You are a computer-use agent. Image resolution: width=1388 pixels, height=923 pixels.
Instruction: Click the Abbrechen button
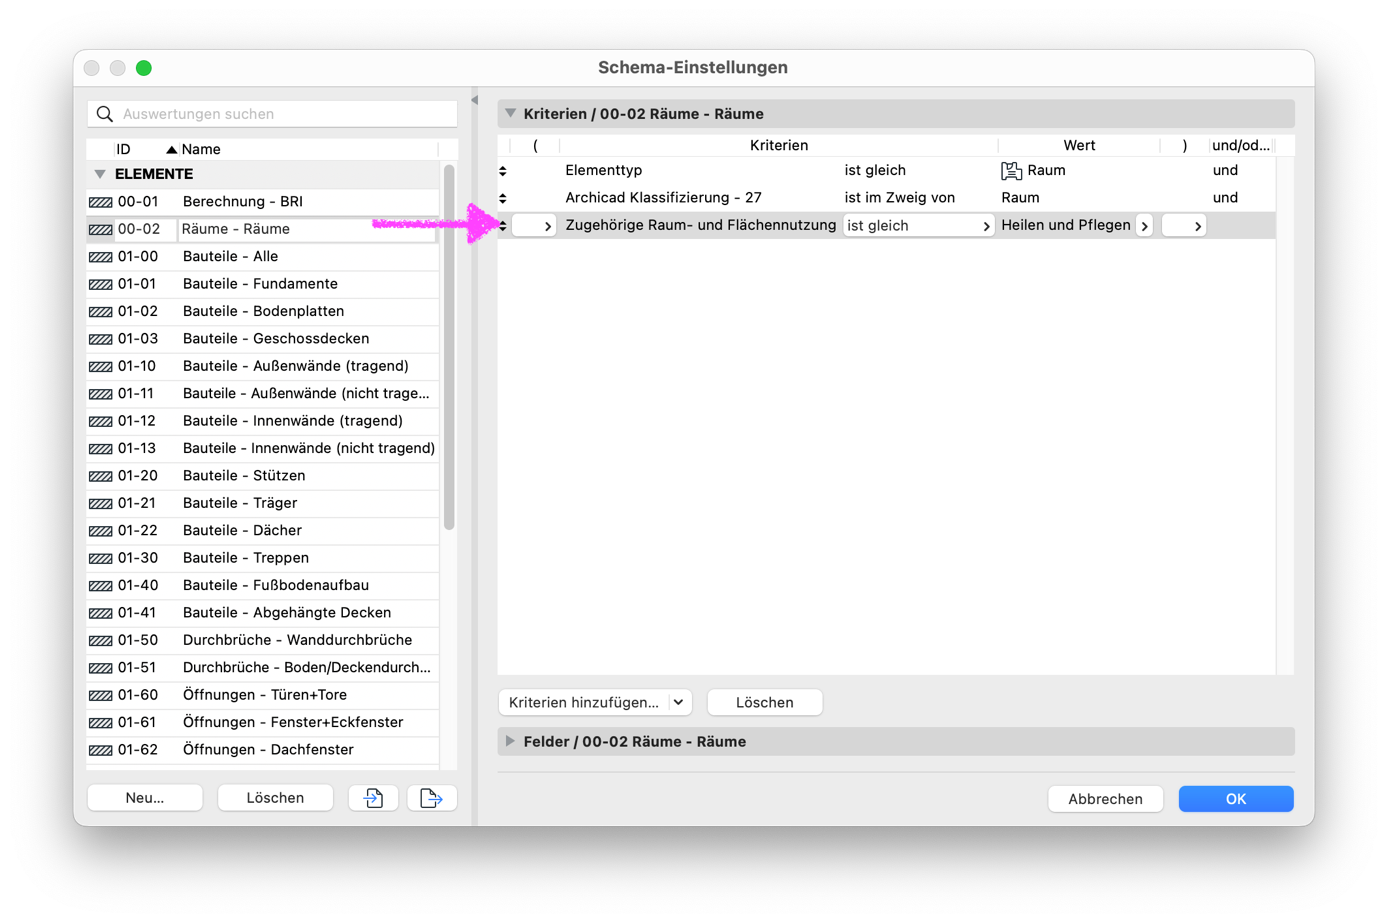pos(1105,799)
